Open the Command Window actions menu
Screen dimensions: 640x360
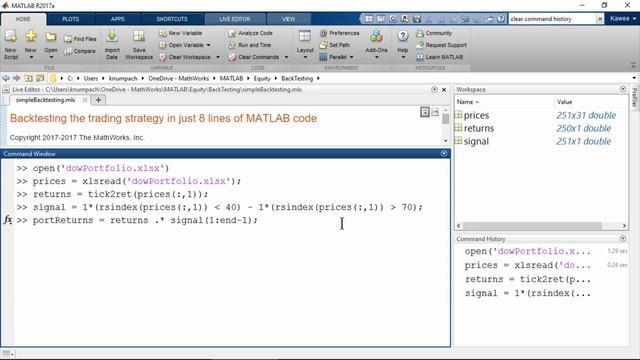pyautogui.click(x=444, y=153)
